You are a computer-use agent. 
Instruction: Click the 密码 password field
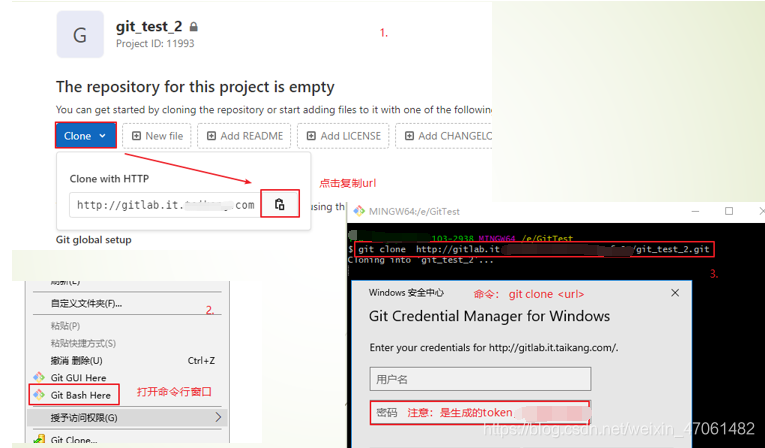tap(480, 412)
